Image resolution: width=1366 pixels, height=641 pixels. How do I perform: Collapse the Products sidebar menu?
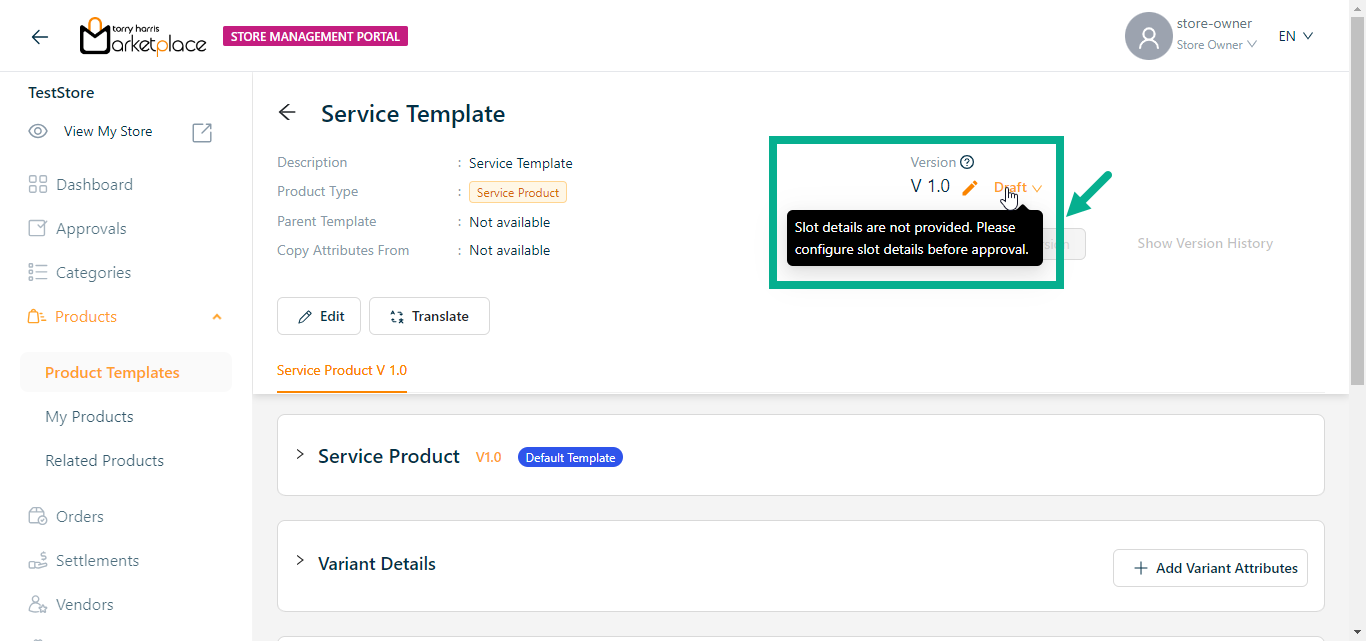point(217,317)
